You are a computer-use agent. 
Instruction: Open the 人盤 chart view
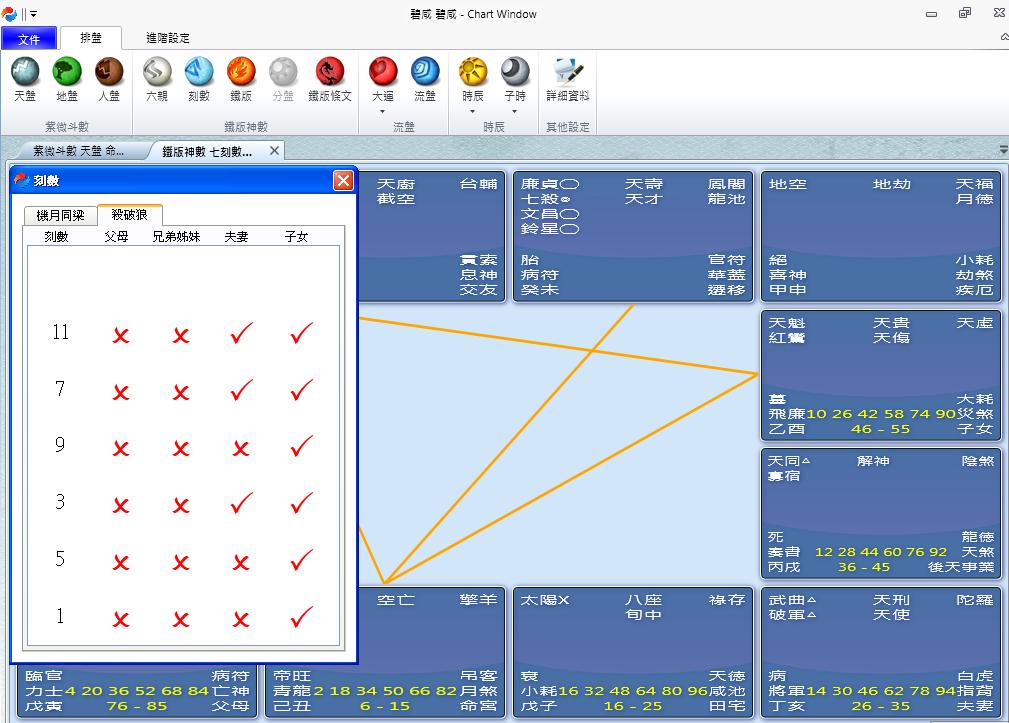[108, 78]
